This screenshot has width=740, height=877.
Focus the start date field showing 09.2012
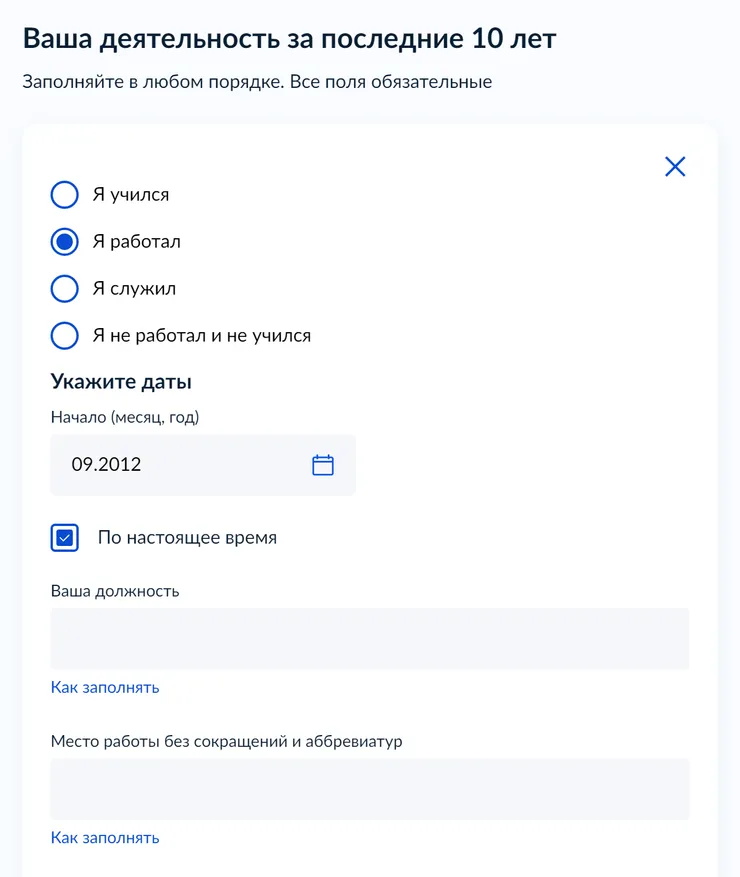[x=203, y=465]
